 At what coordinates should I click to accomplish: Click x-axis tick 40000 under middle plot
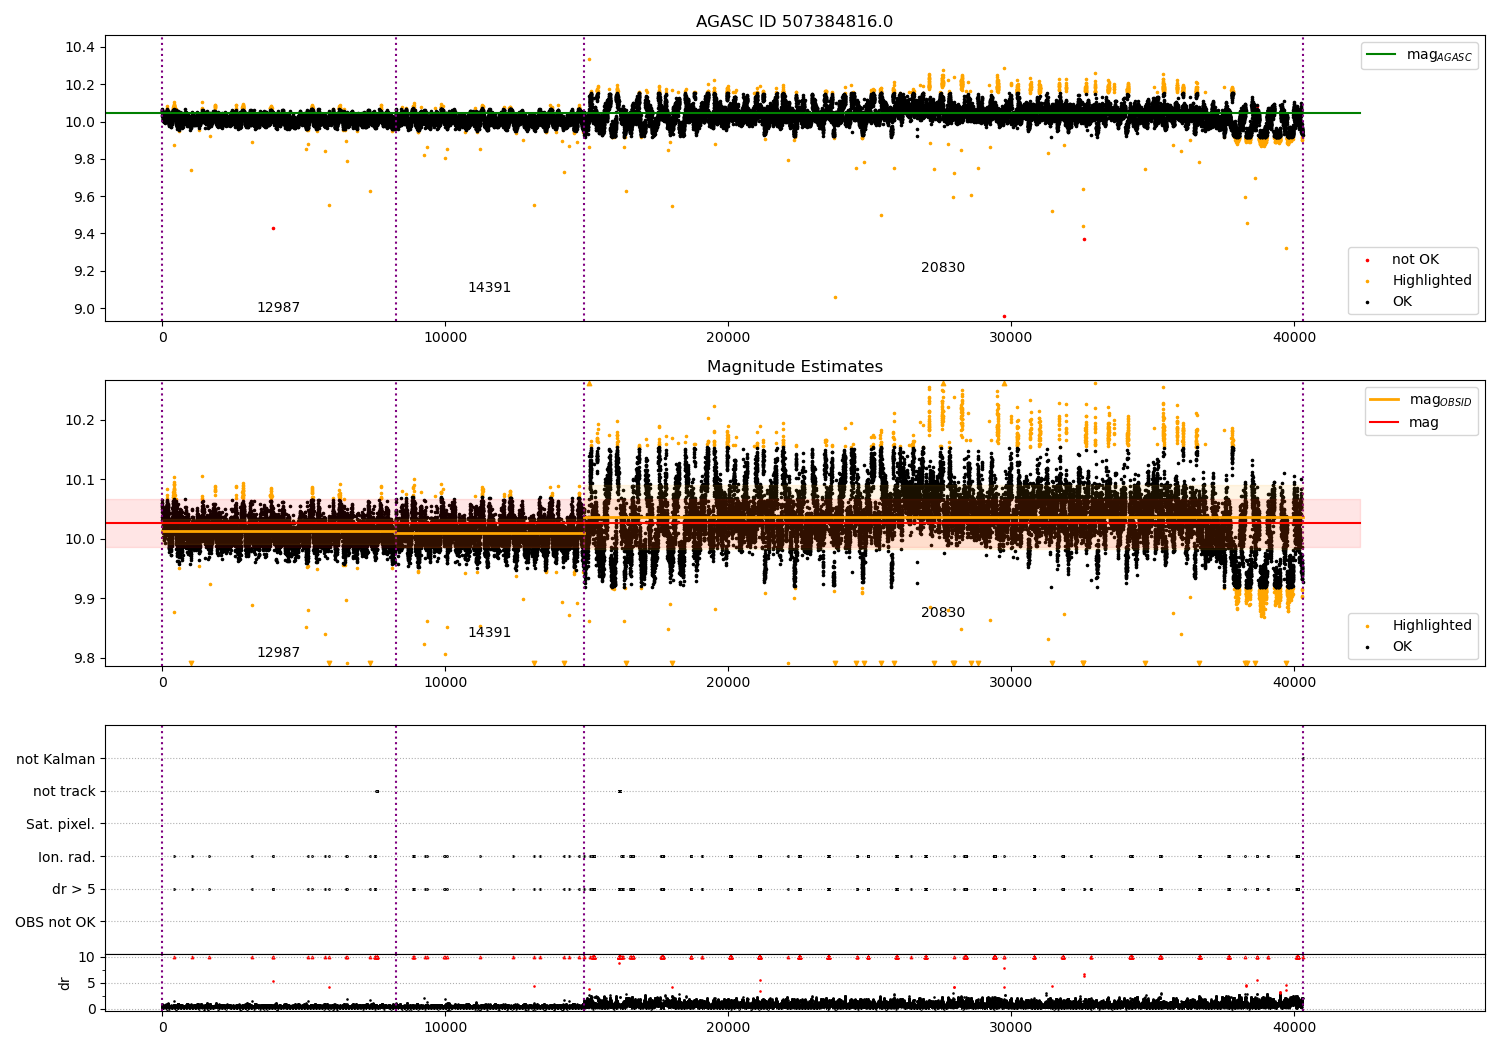pyautogui.click(x=1294, y=683)
